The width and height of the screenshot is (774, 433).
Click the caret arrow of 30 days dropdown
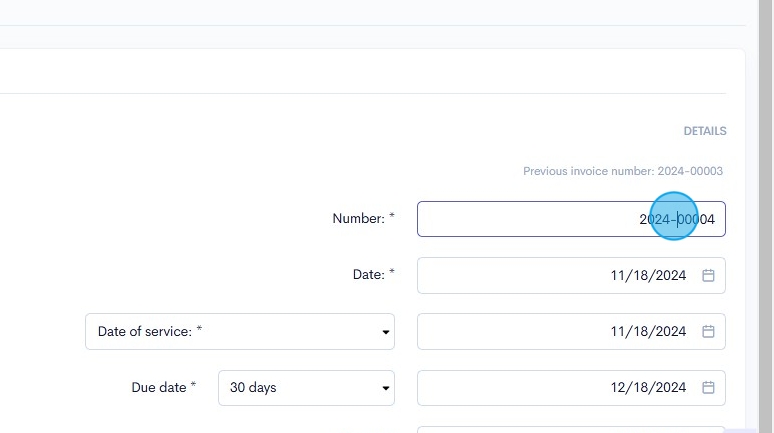click(x=386, y=388)
